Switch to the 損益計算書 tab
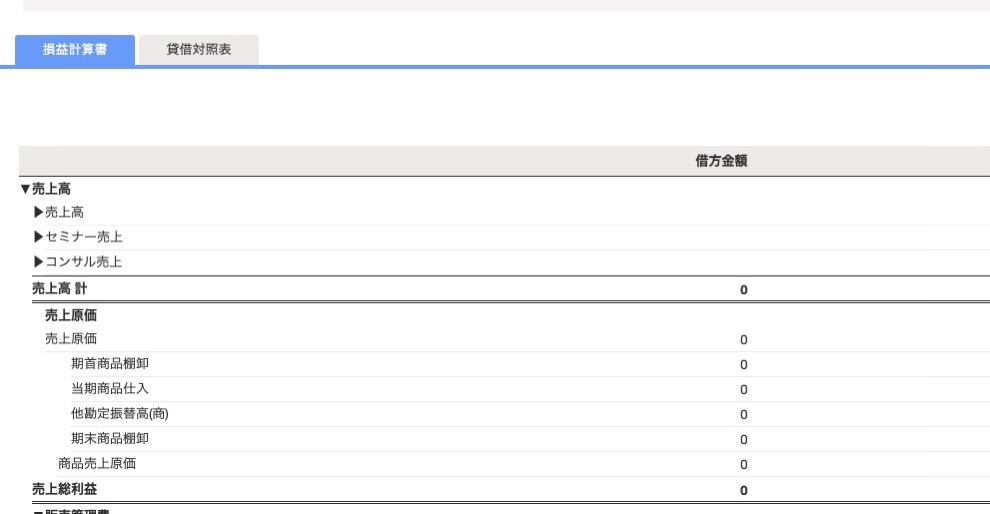The height and width of the screenshot is (514, 990). click(x=75, y=50)
